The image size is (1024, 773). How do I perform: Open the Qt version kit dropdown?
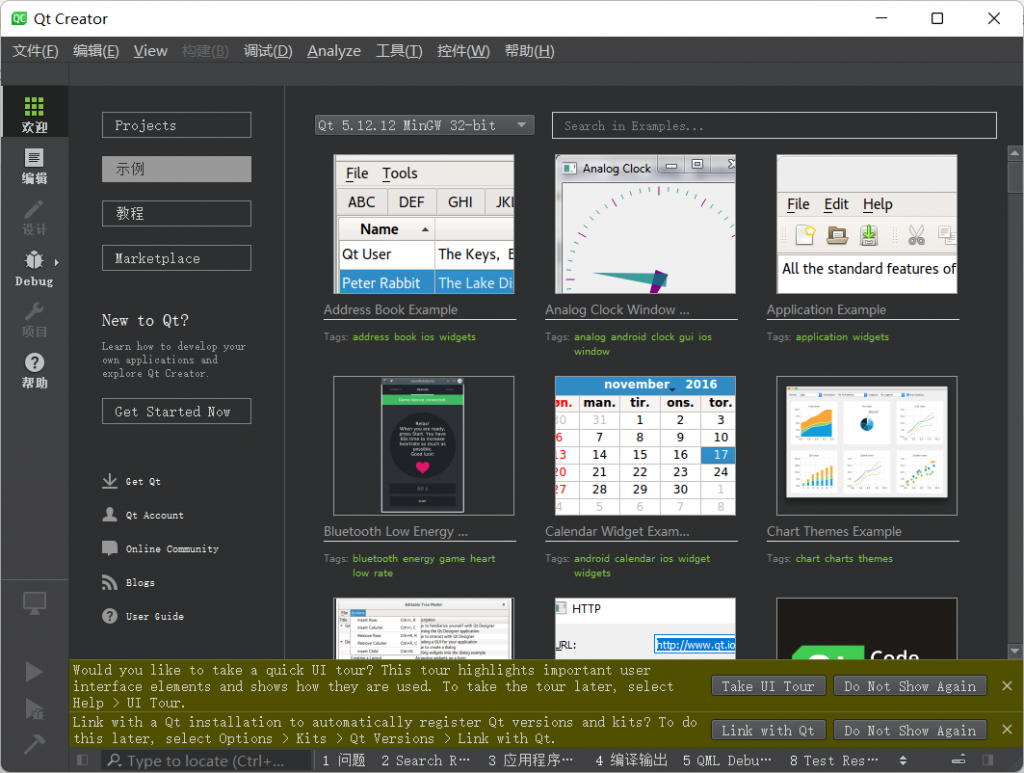coord(424,125)
